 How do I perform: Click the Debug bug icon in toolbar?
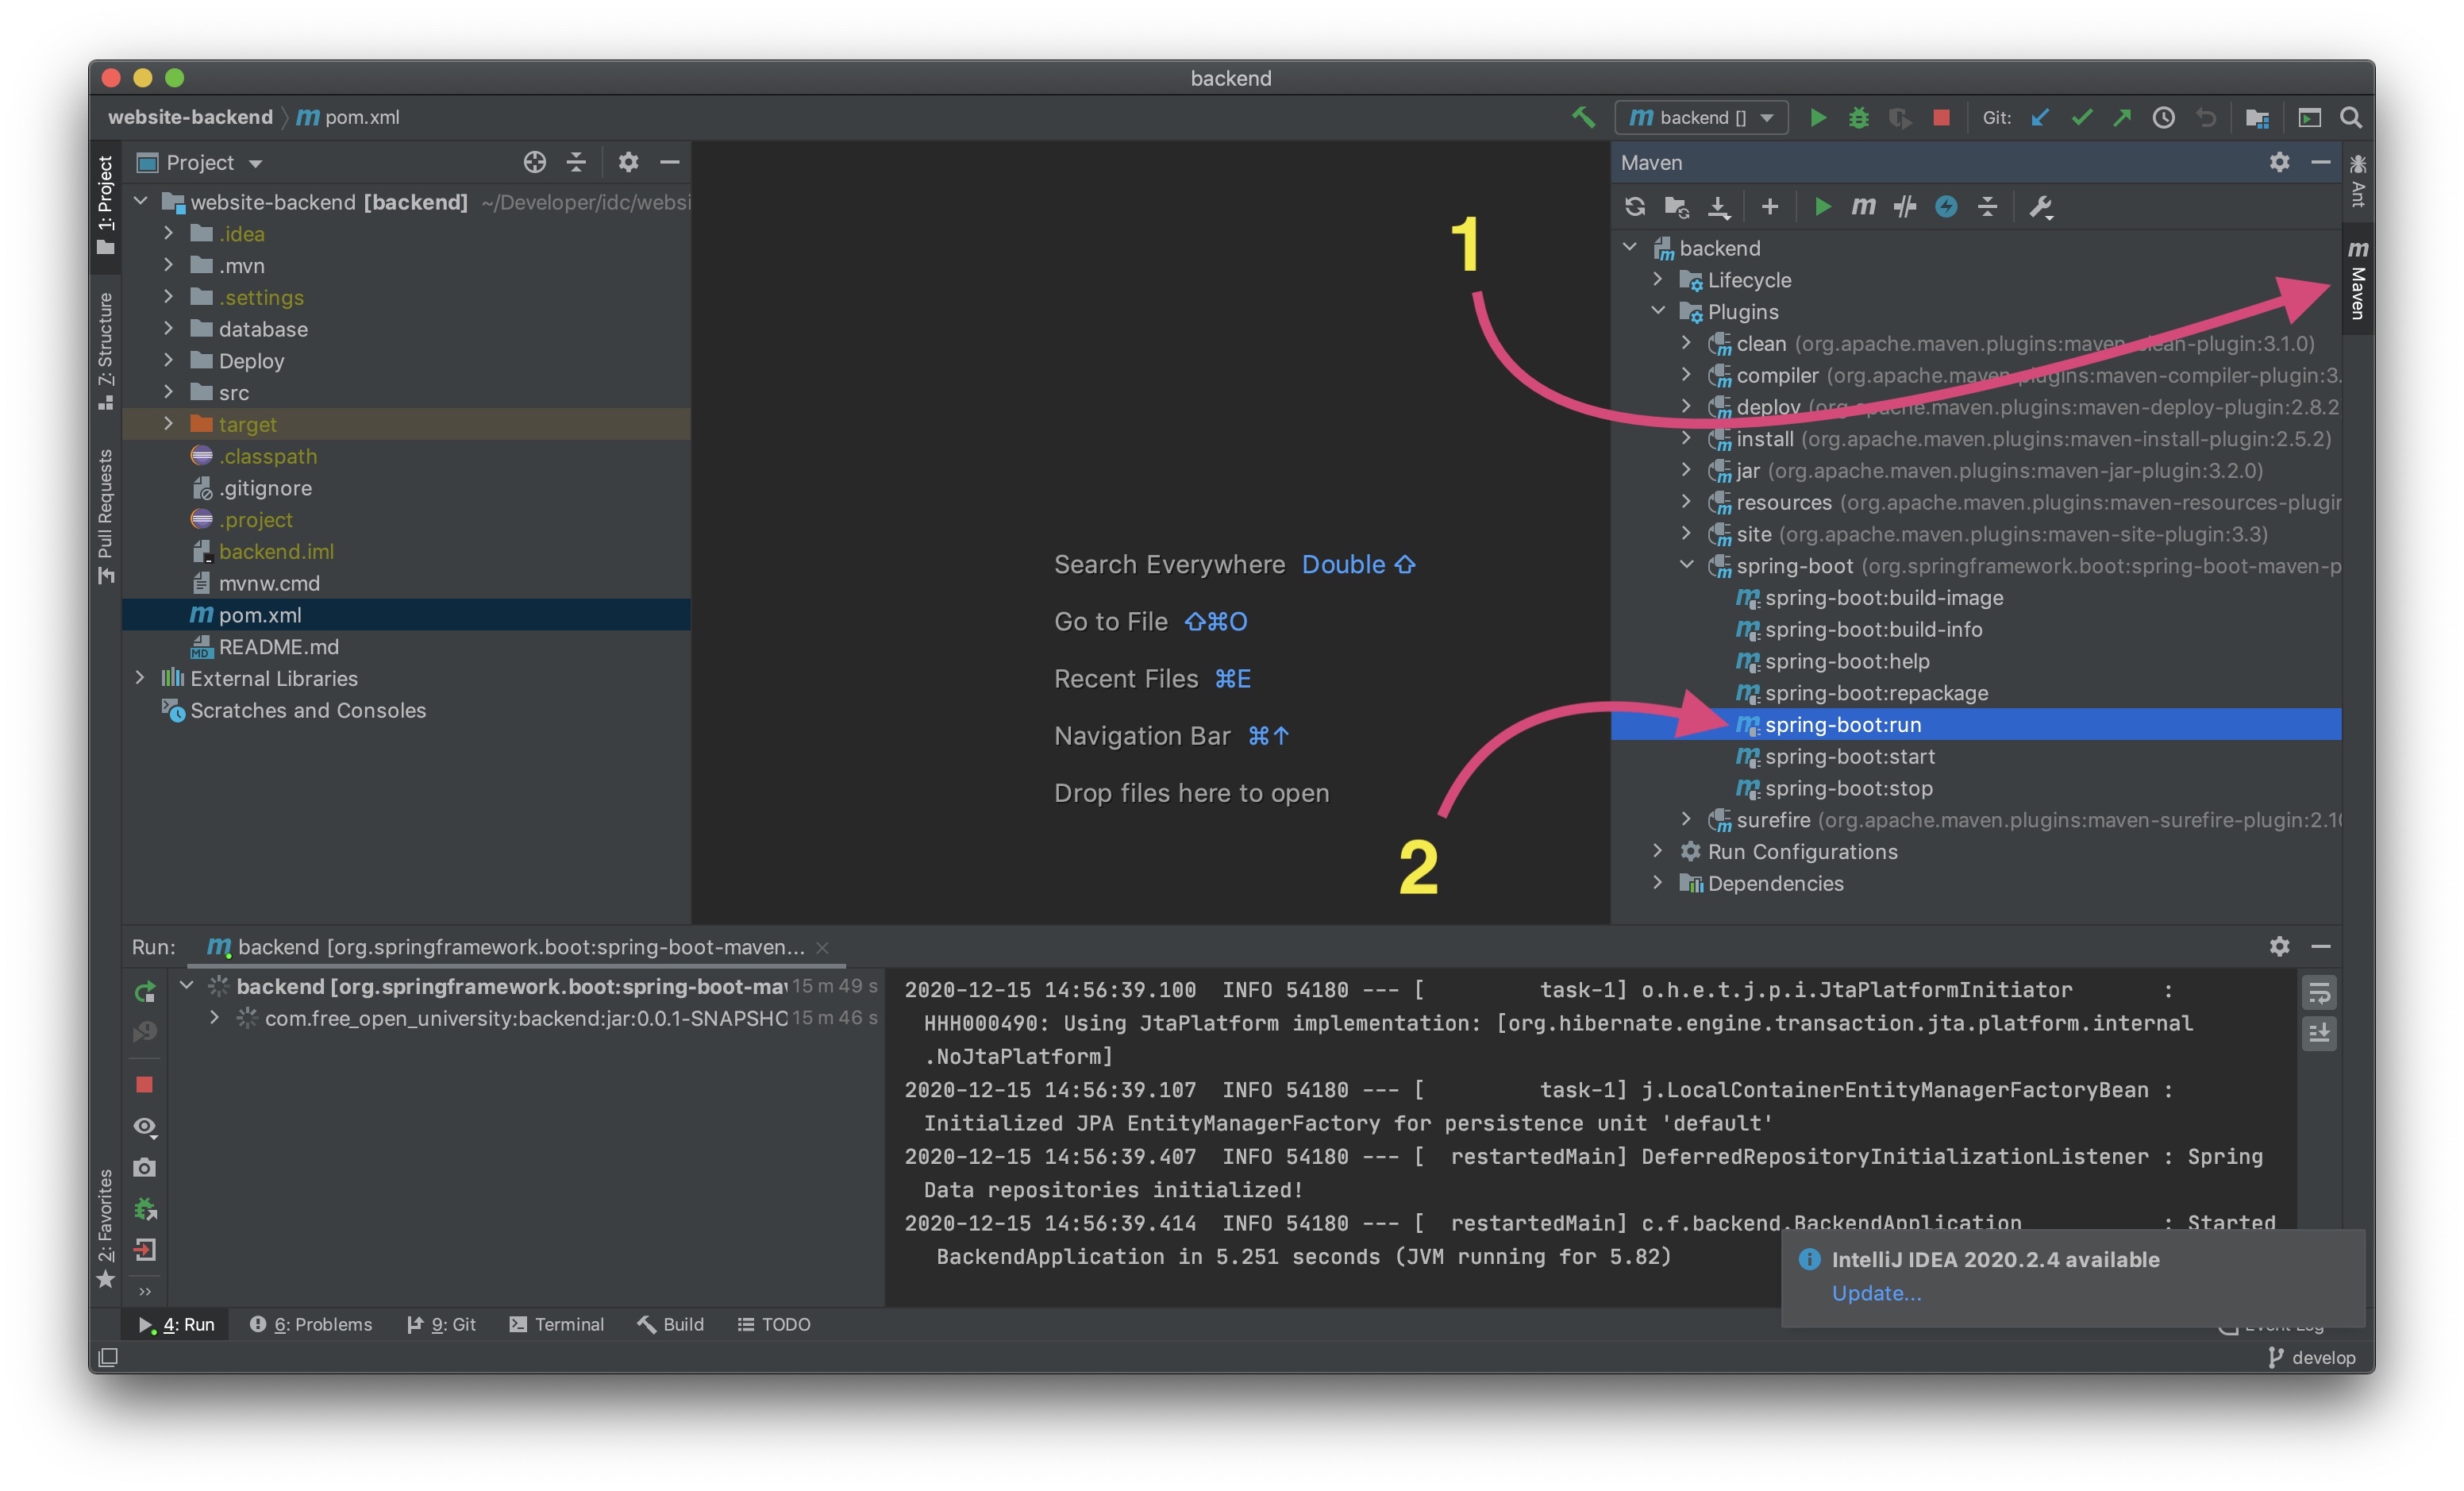tap(1858, 118)
